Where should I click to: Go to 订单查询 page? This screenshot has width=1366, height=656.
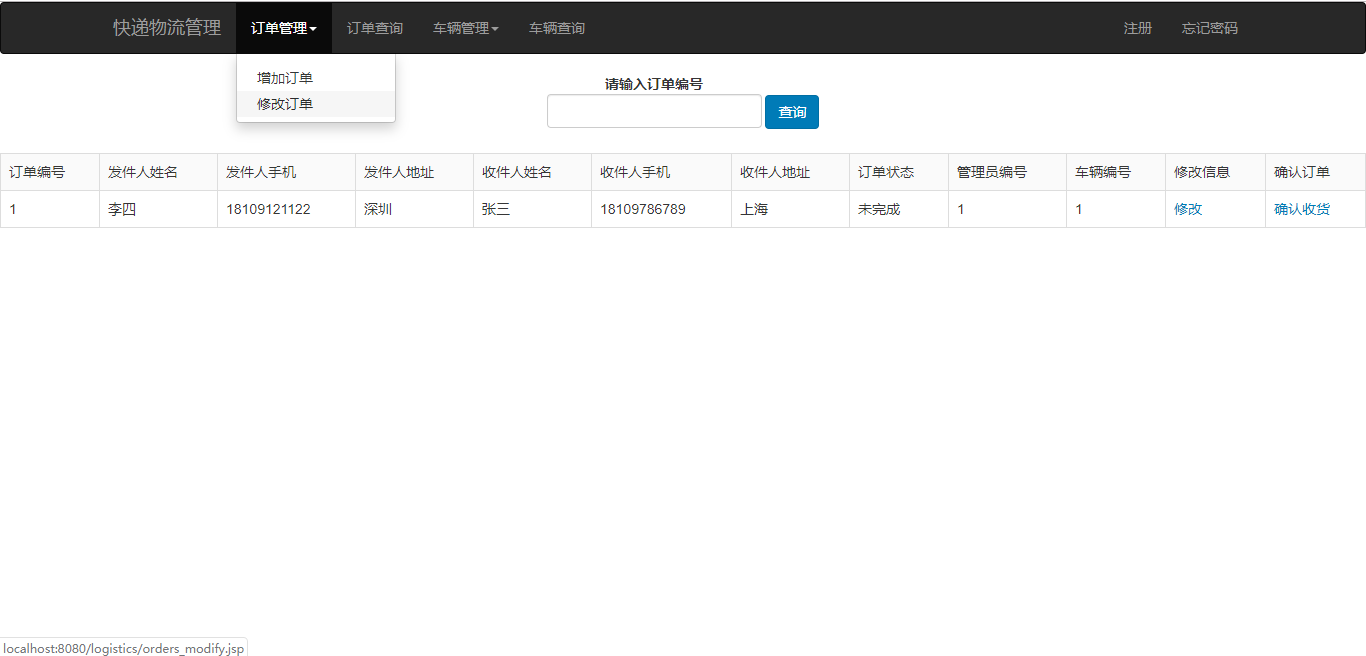[x=375, y=28]
